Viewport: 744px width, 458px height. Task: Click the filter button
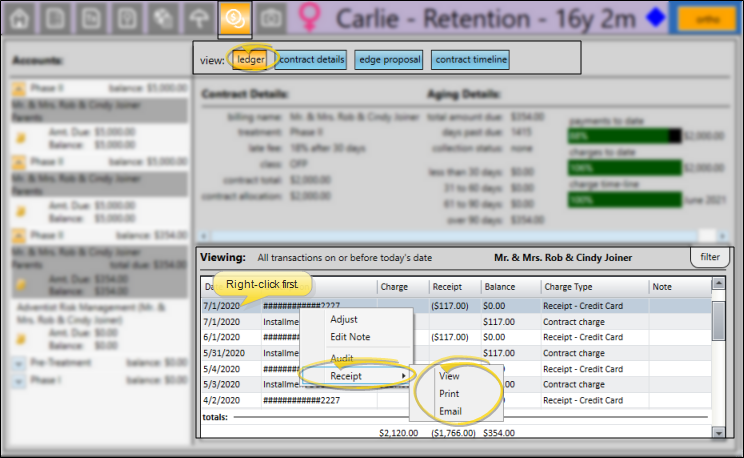point(710,257)
